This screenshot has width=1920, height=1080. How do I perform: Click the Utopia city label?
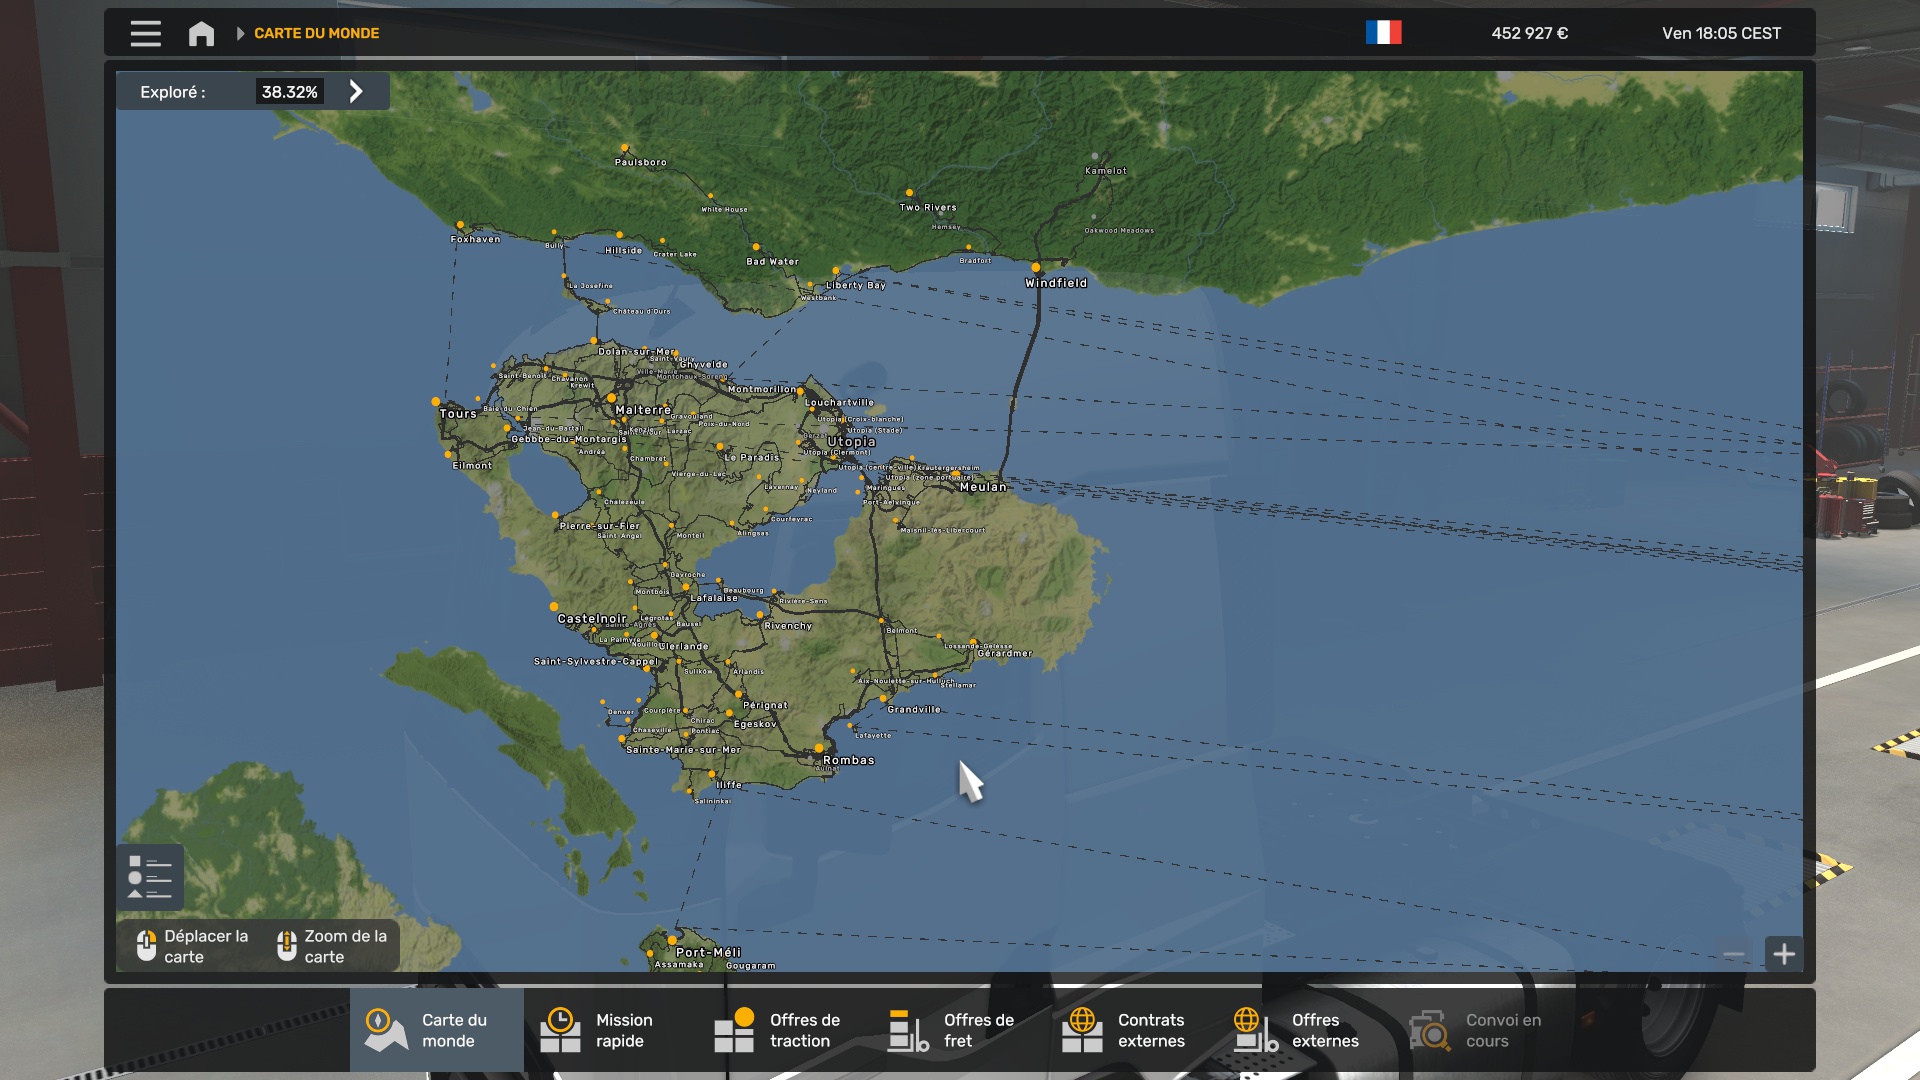pos(851,442)
